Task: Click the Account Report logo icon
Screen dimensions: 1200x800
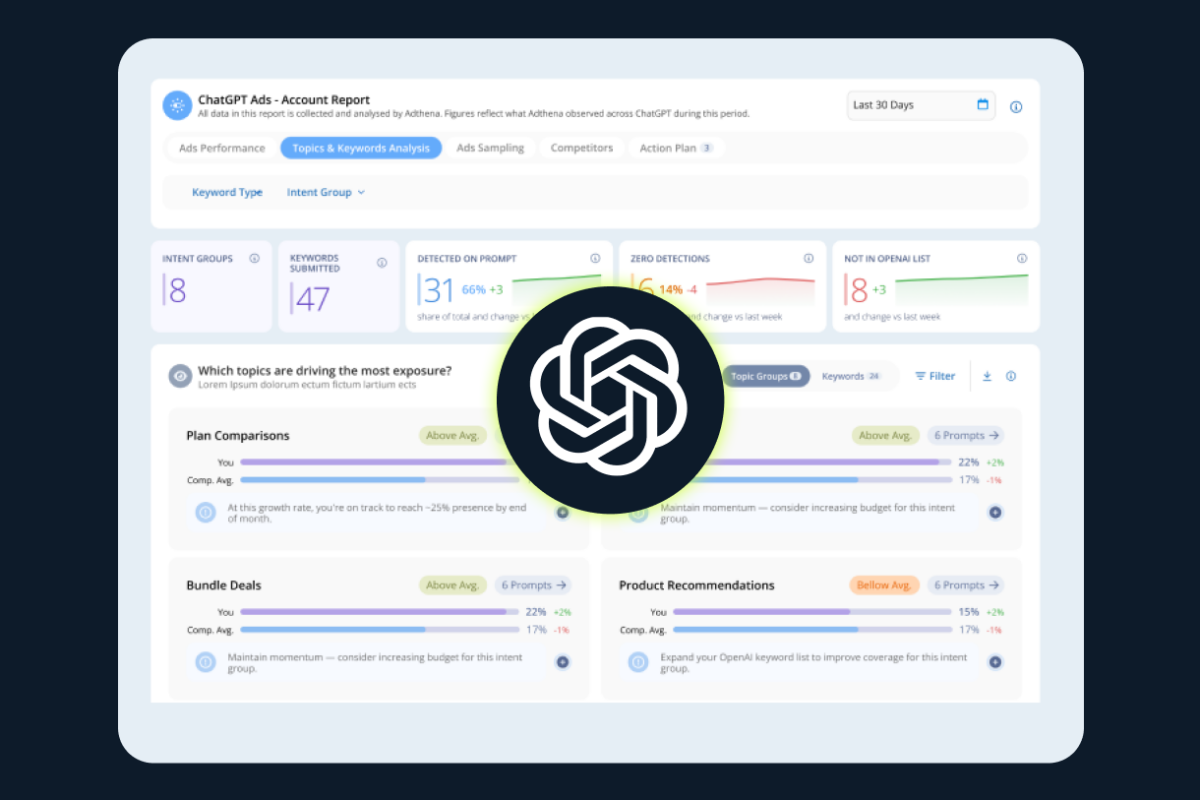Action: 177,106
